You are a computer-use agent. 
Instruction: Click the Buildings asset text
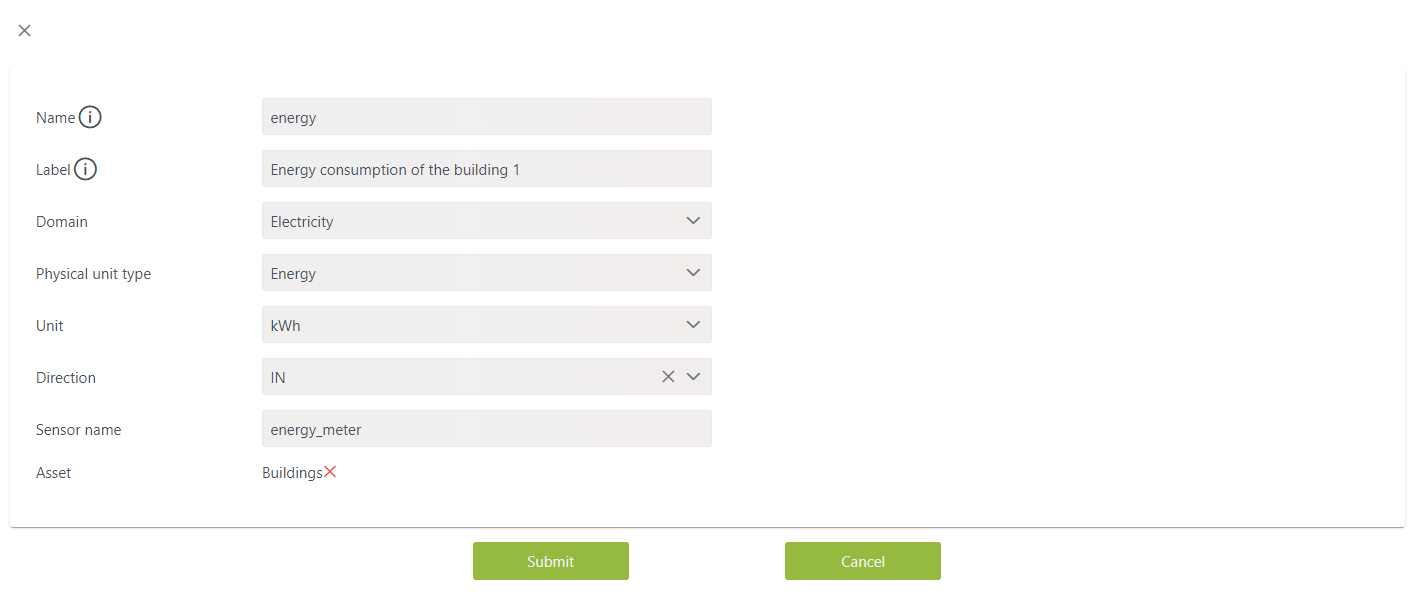292,473
